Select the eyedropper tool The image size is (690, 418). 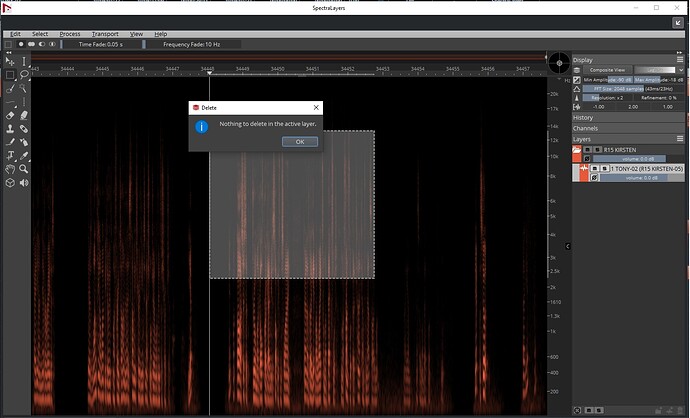[x=24, y=155]
